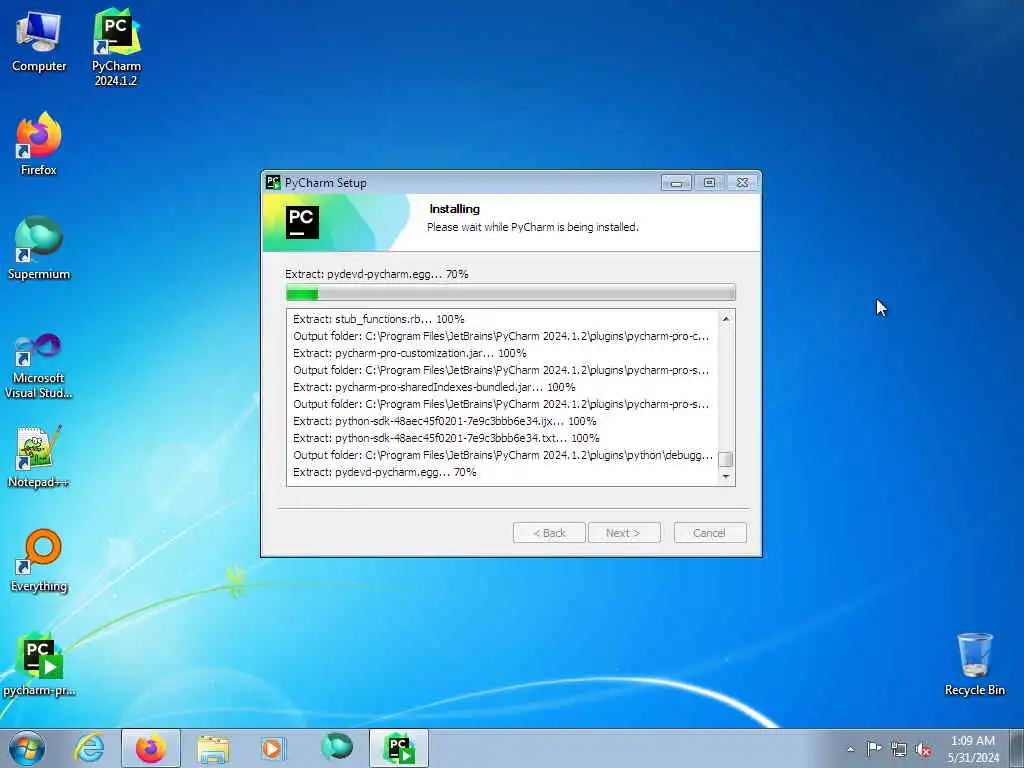The height and width of the screenshot is (768, 1024).
Task: Click the 'Installing' header text
Action: (455, 209)
